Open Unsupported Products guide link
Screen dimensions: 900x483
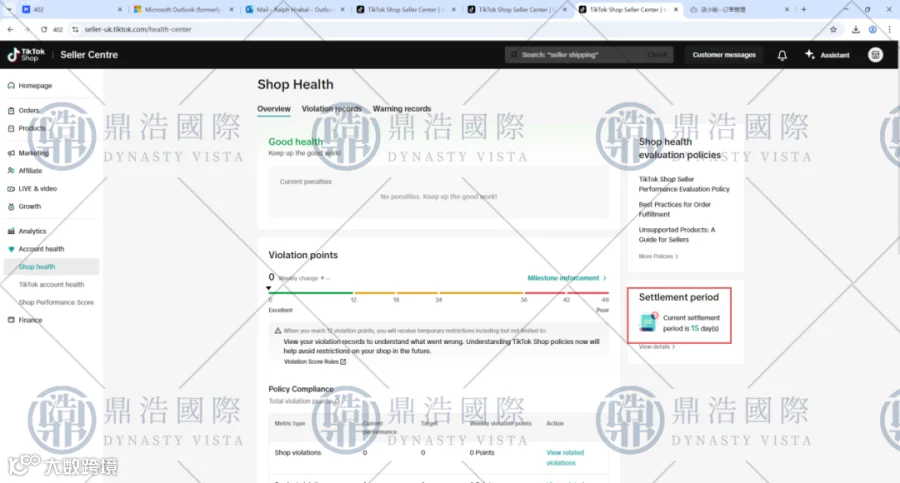pos(677,234)
